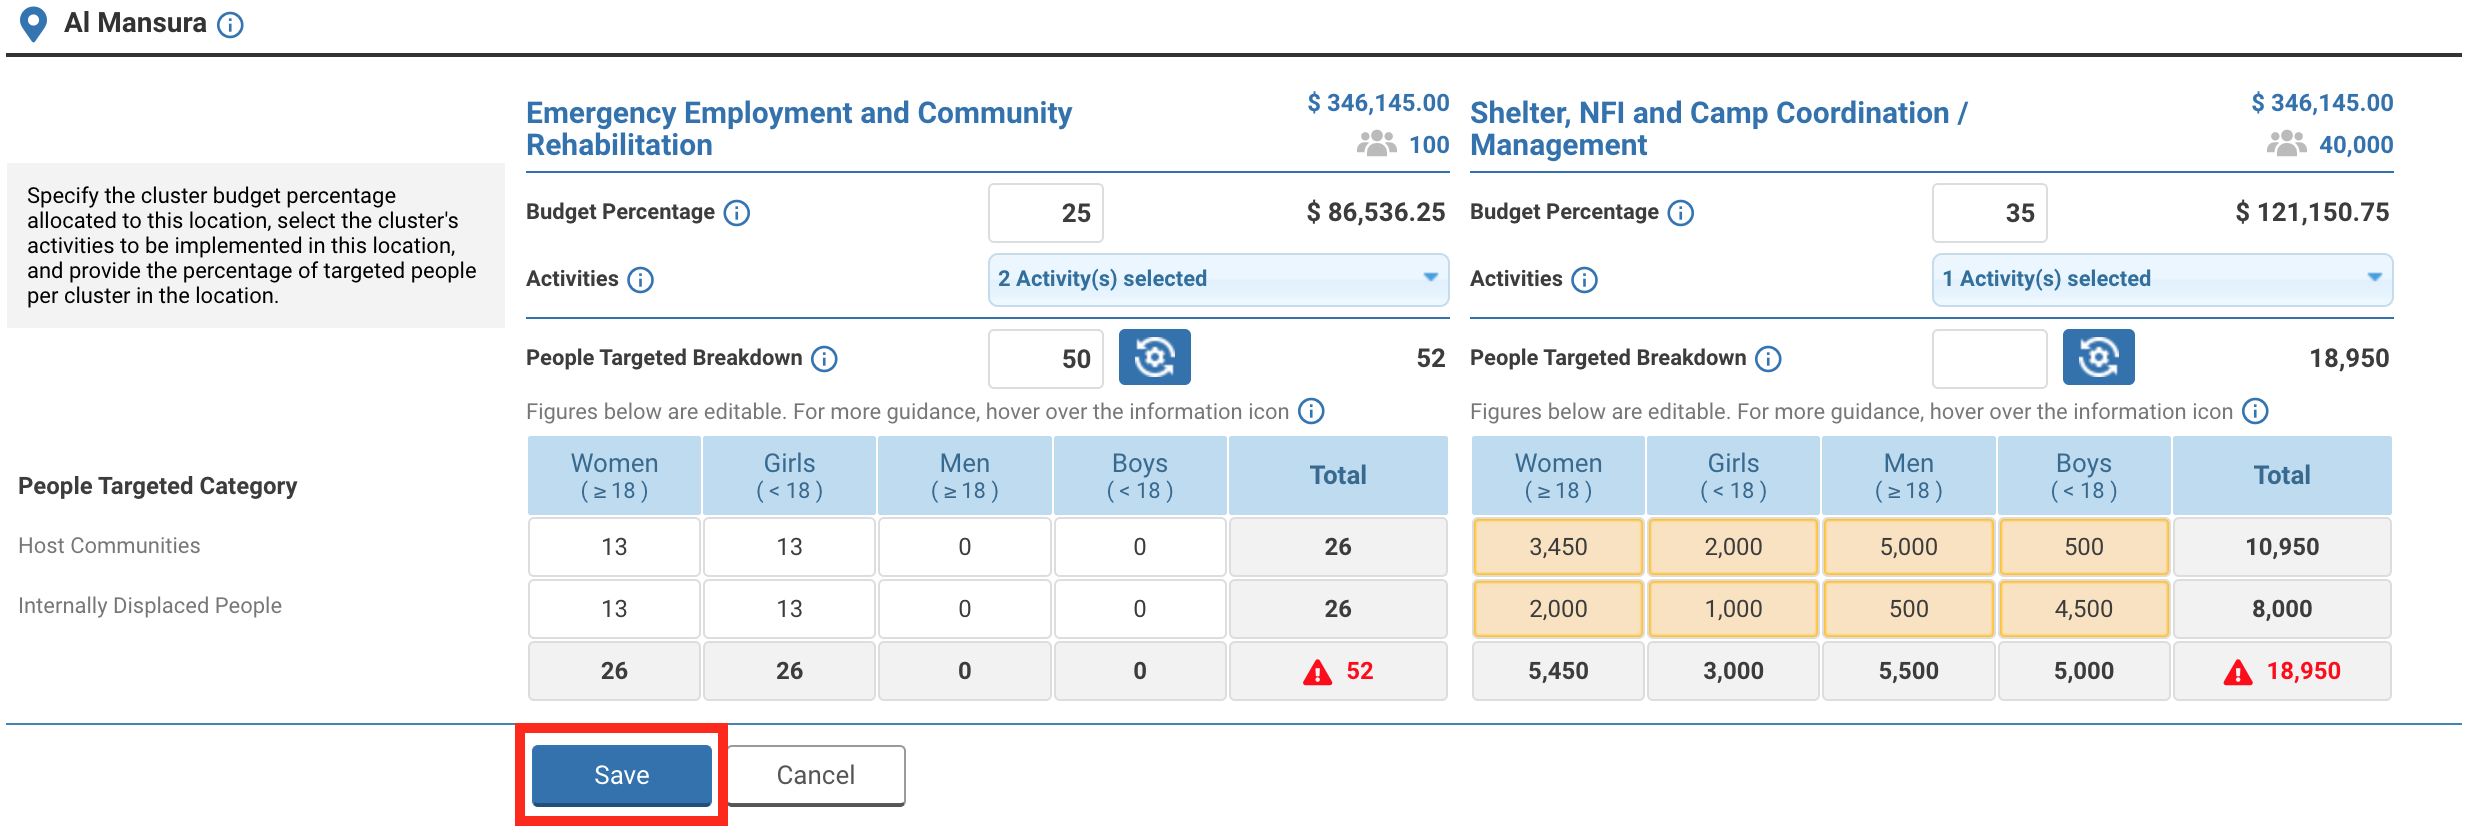
Task: Edit the people targeted breakdown field showing 50
Action: pyautogui.click(x=1046, y=359)
